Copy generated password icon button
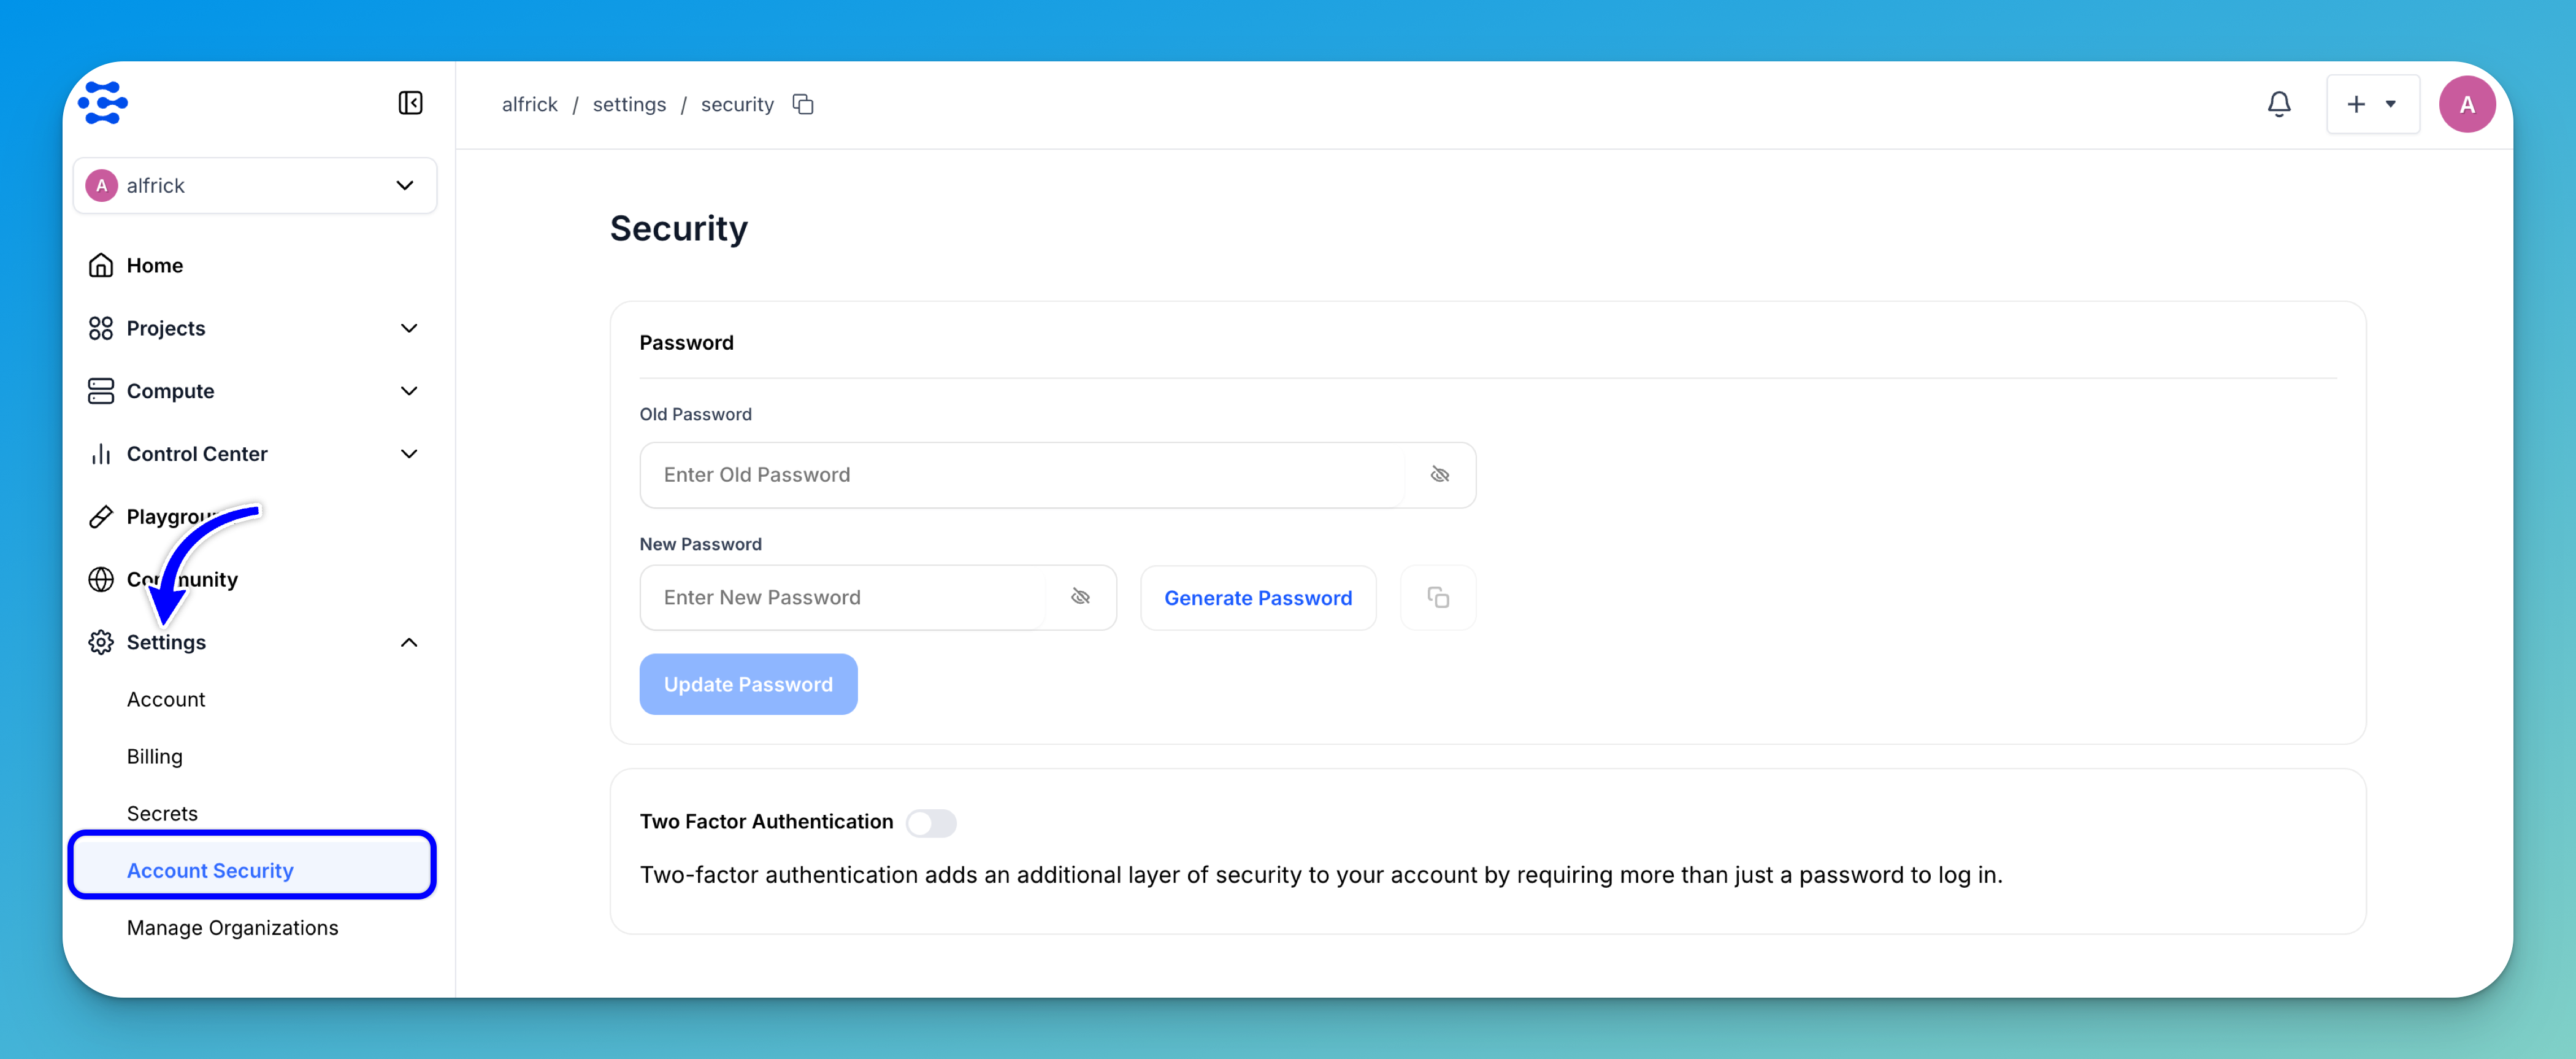Screen dimensions: 2576x1059 (1437, 597)
